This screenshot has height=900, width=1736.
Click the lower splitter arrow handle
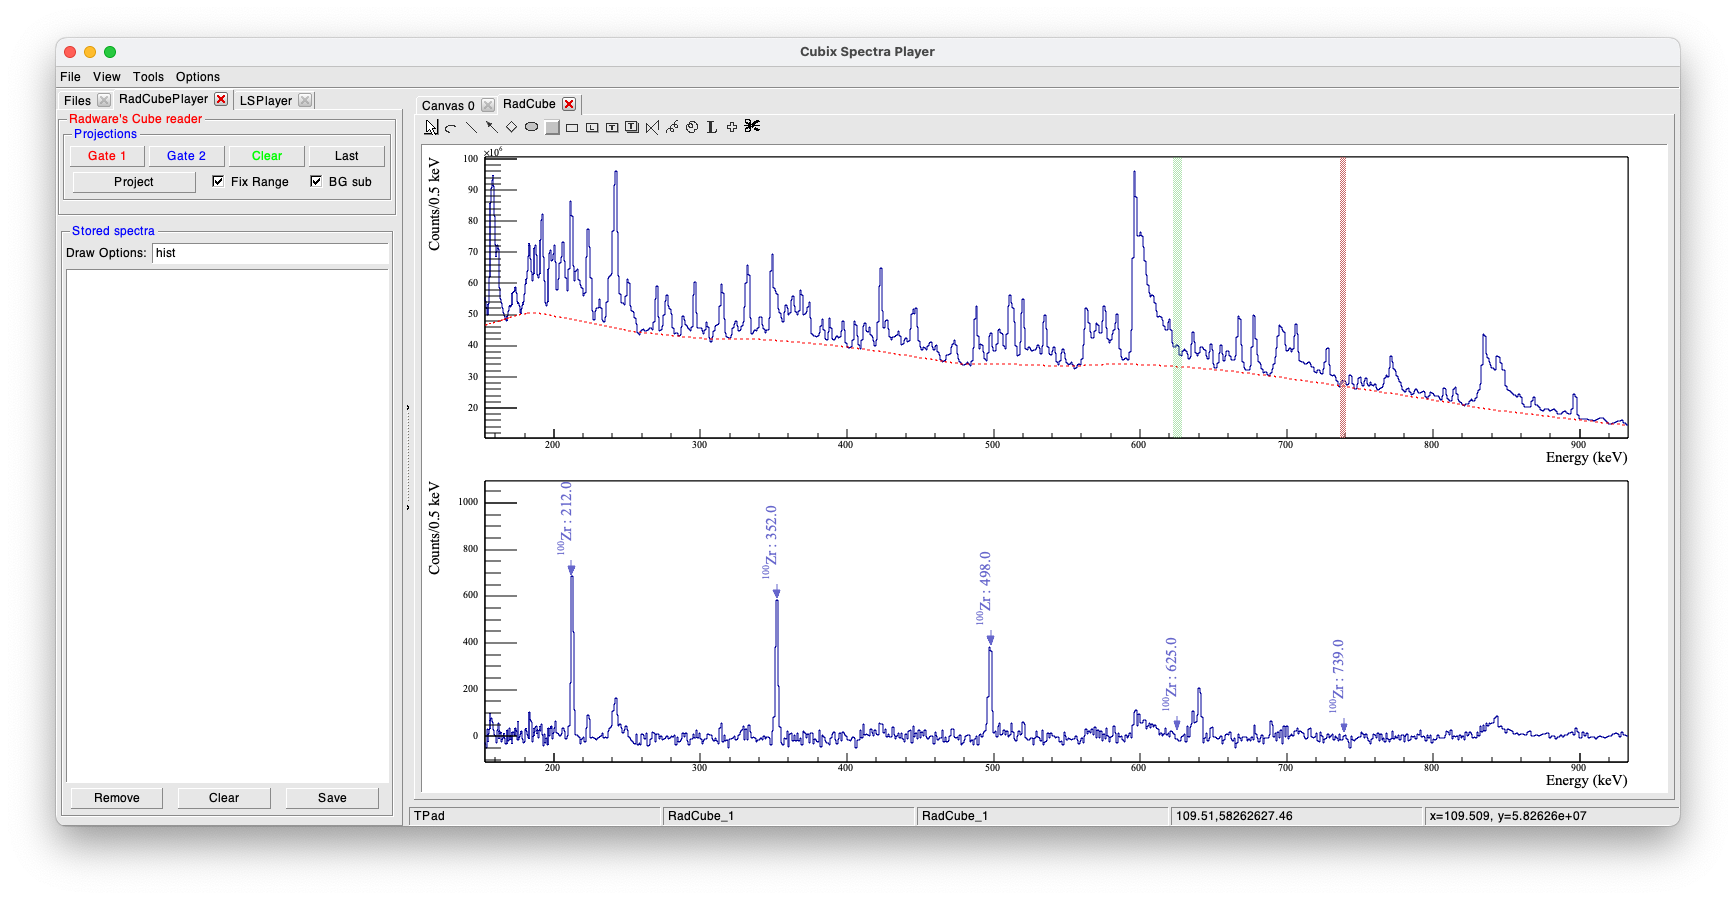[408, 507]
